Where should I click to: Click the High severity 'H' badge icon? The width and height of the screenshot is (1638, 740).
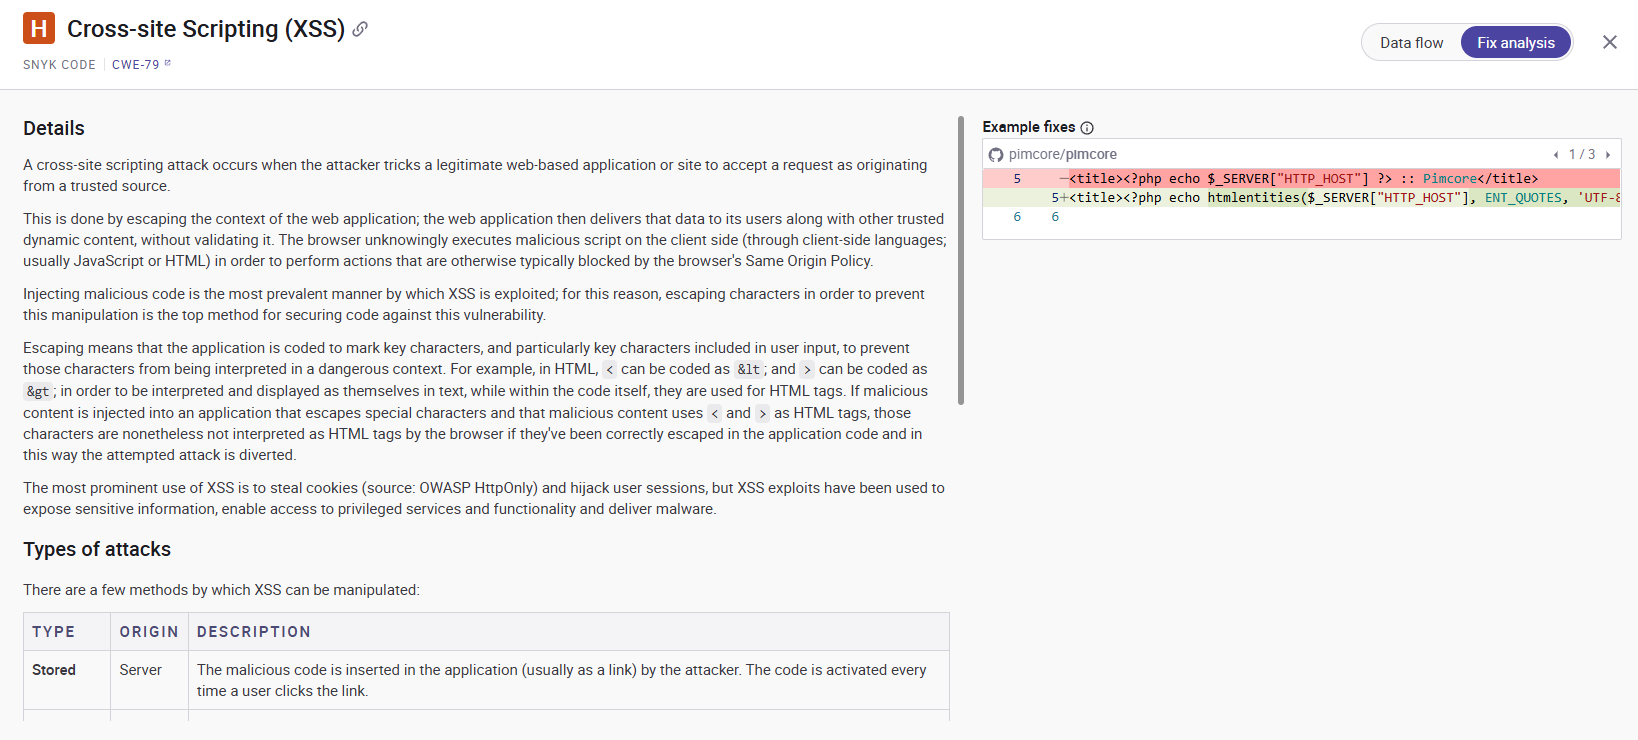pyautogui.click(x=39, y=28)
